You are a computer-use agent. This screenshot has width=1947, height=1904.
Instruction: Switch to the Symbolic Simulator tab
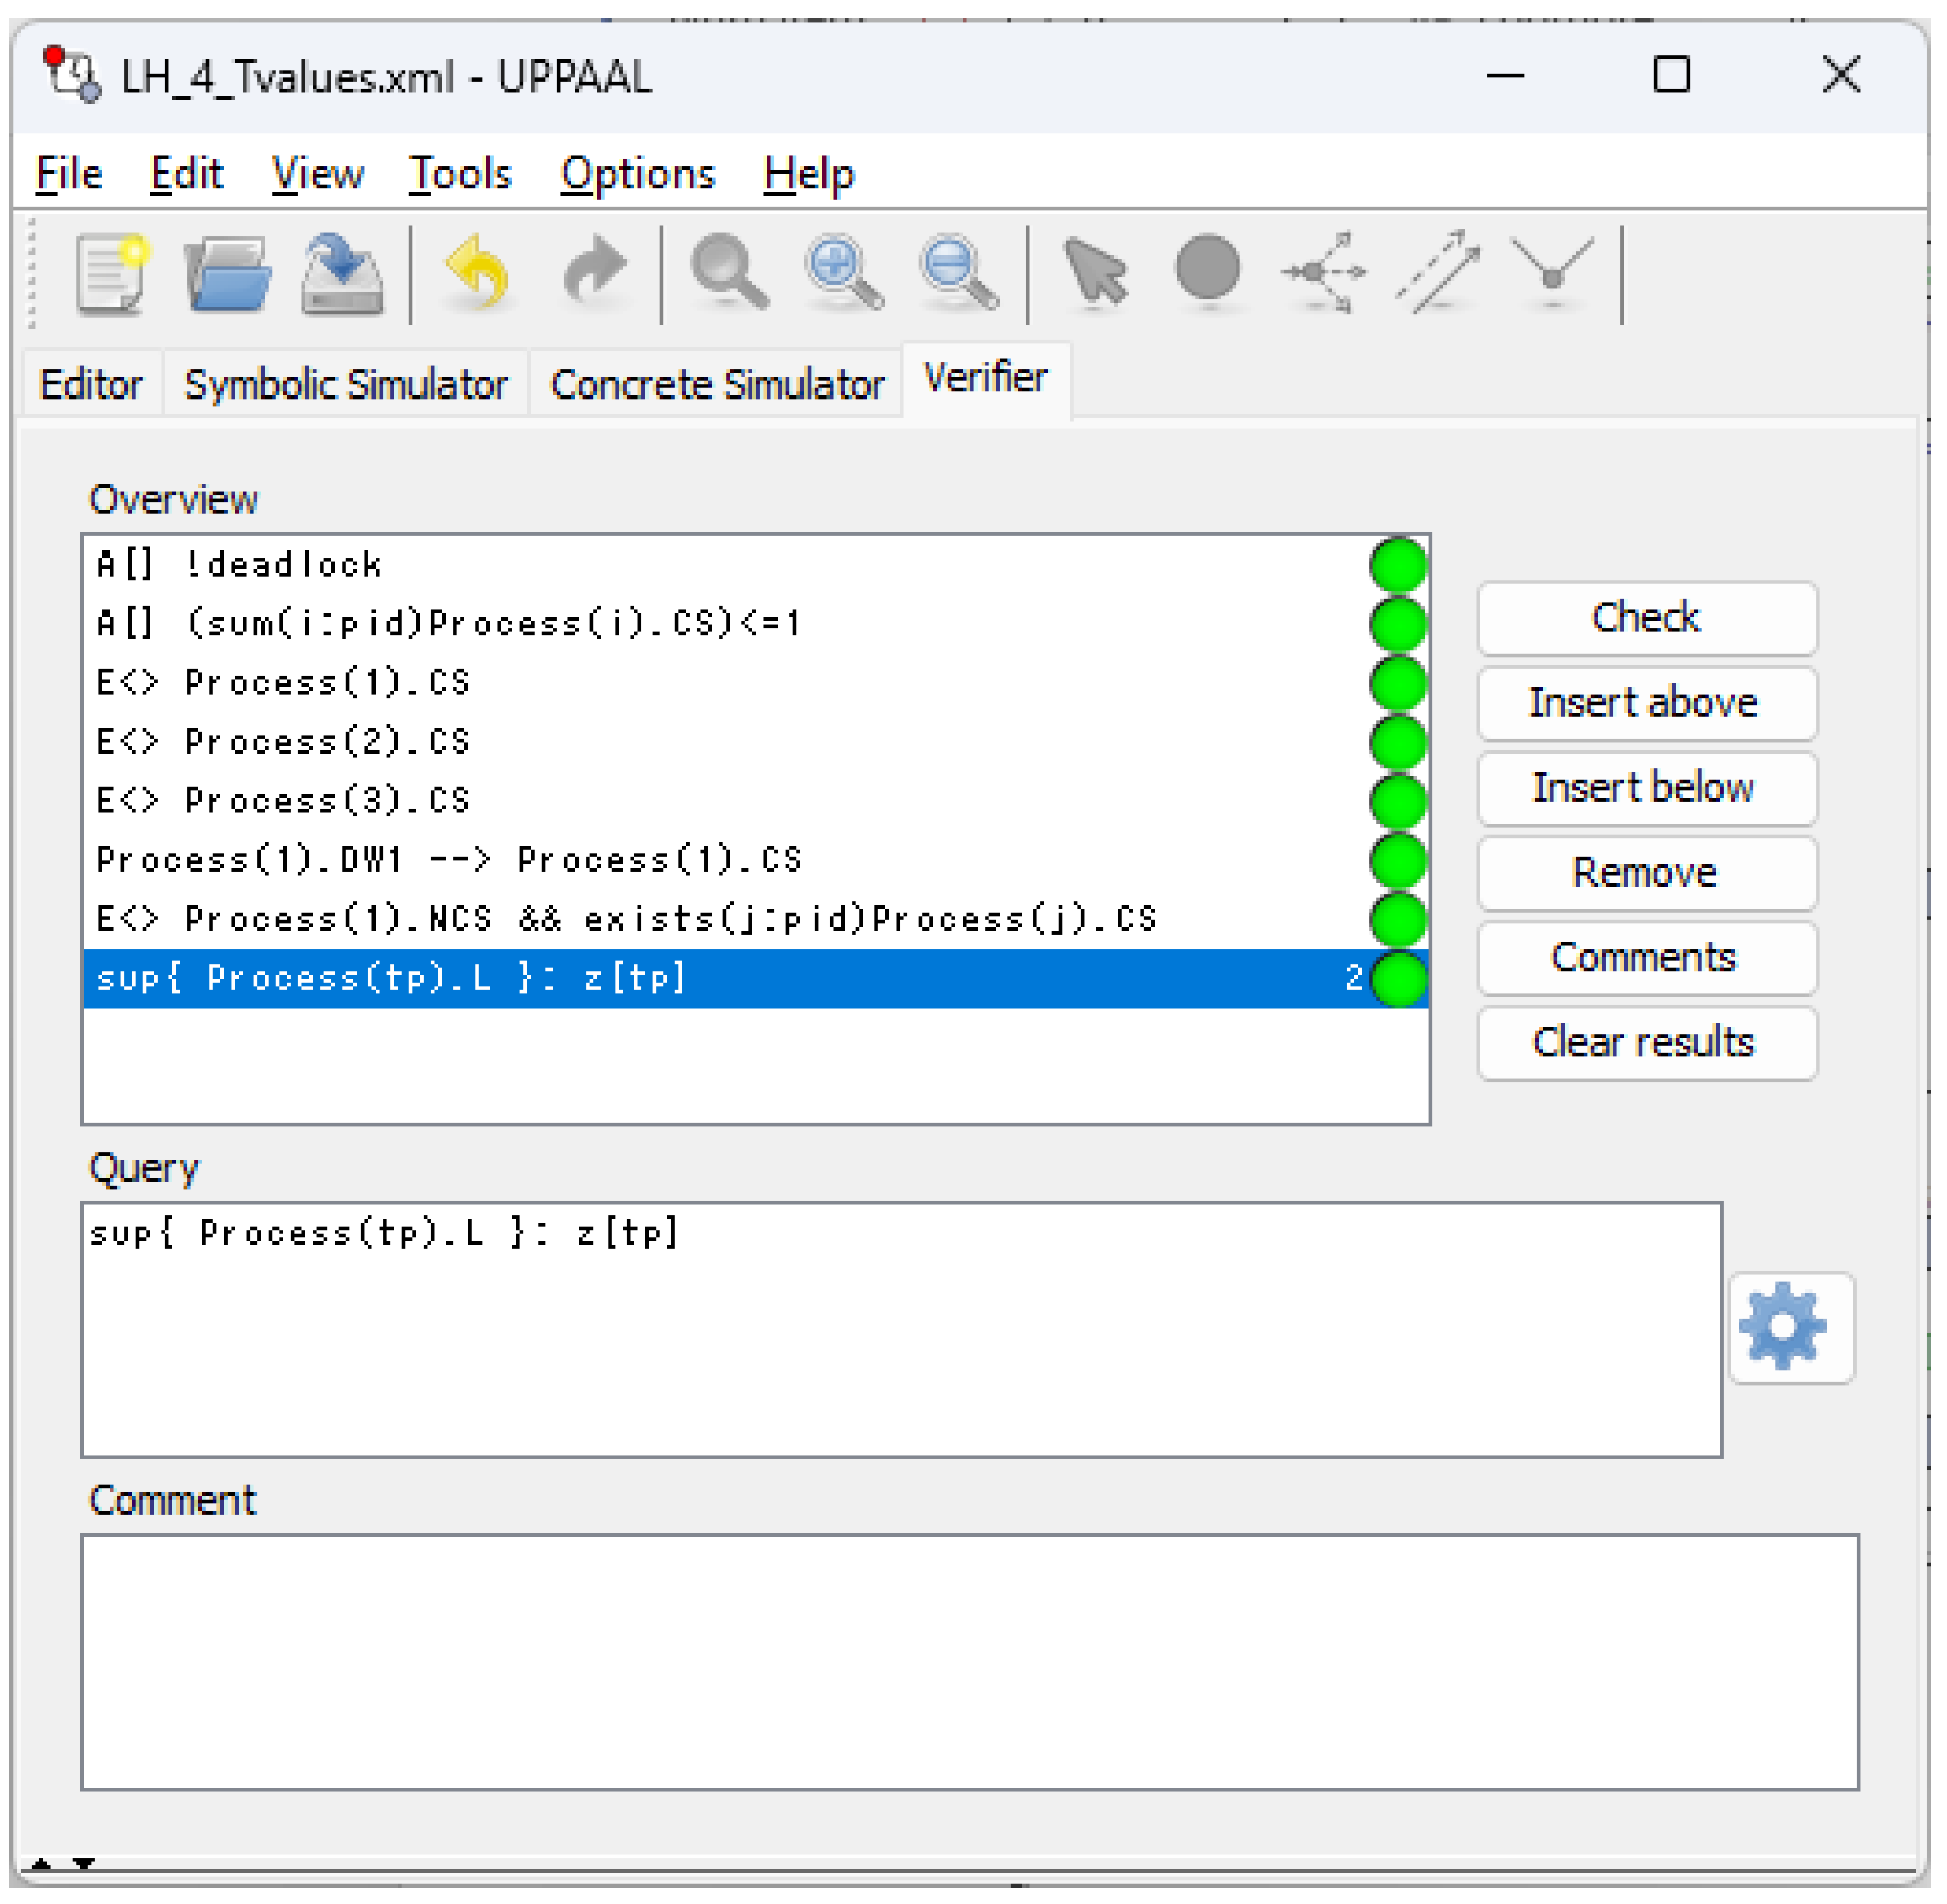(x=346, y=385)
